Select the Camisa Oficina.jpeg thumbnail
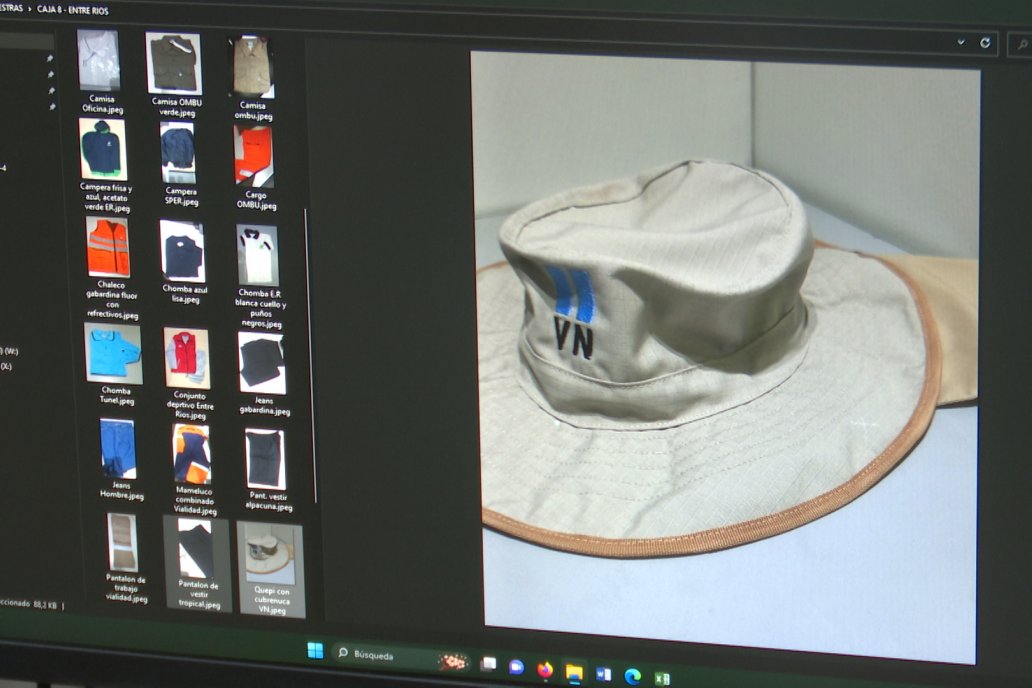Image resolution: width=1032 pixels, height=688 pixels. click(x=99, y=60)
